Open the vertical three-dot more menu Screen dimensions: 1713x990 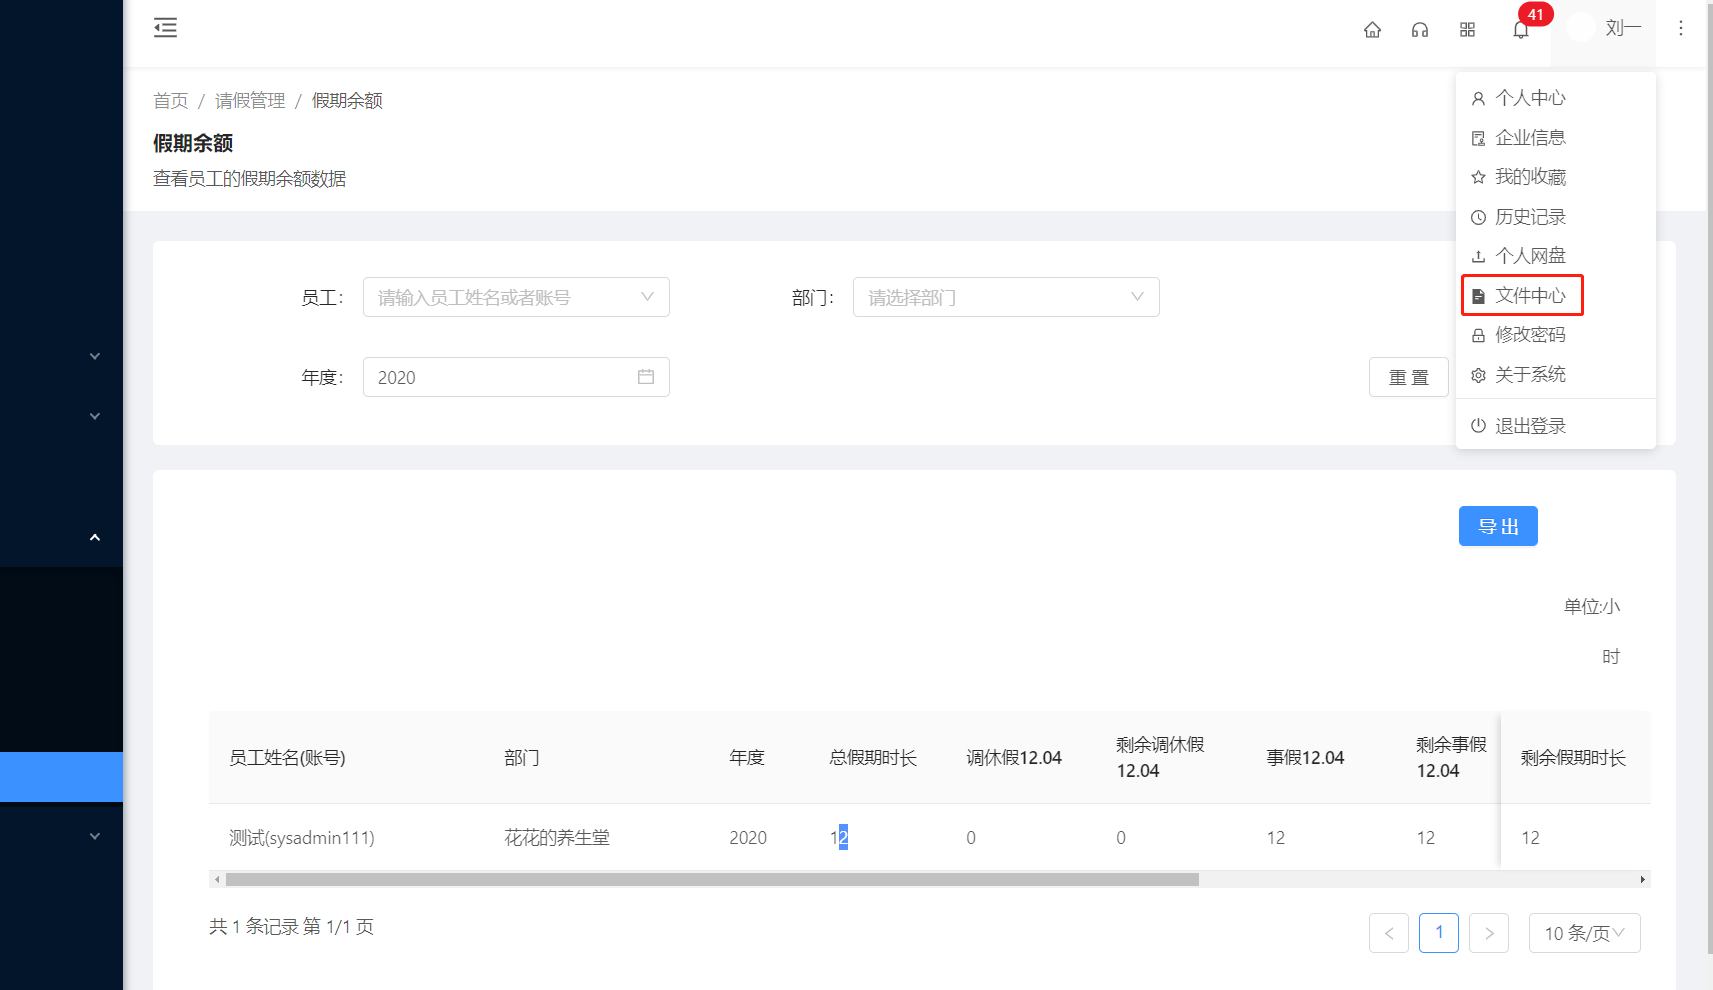pos(1681,28)
